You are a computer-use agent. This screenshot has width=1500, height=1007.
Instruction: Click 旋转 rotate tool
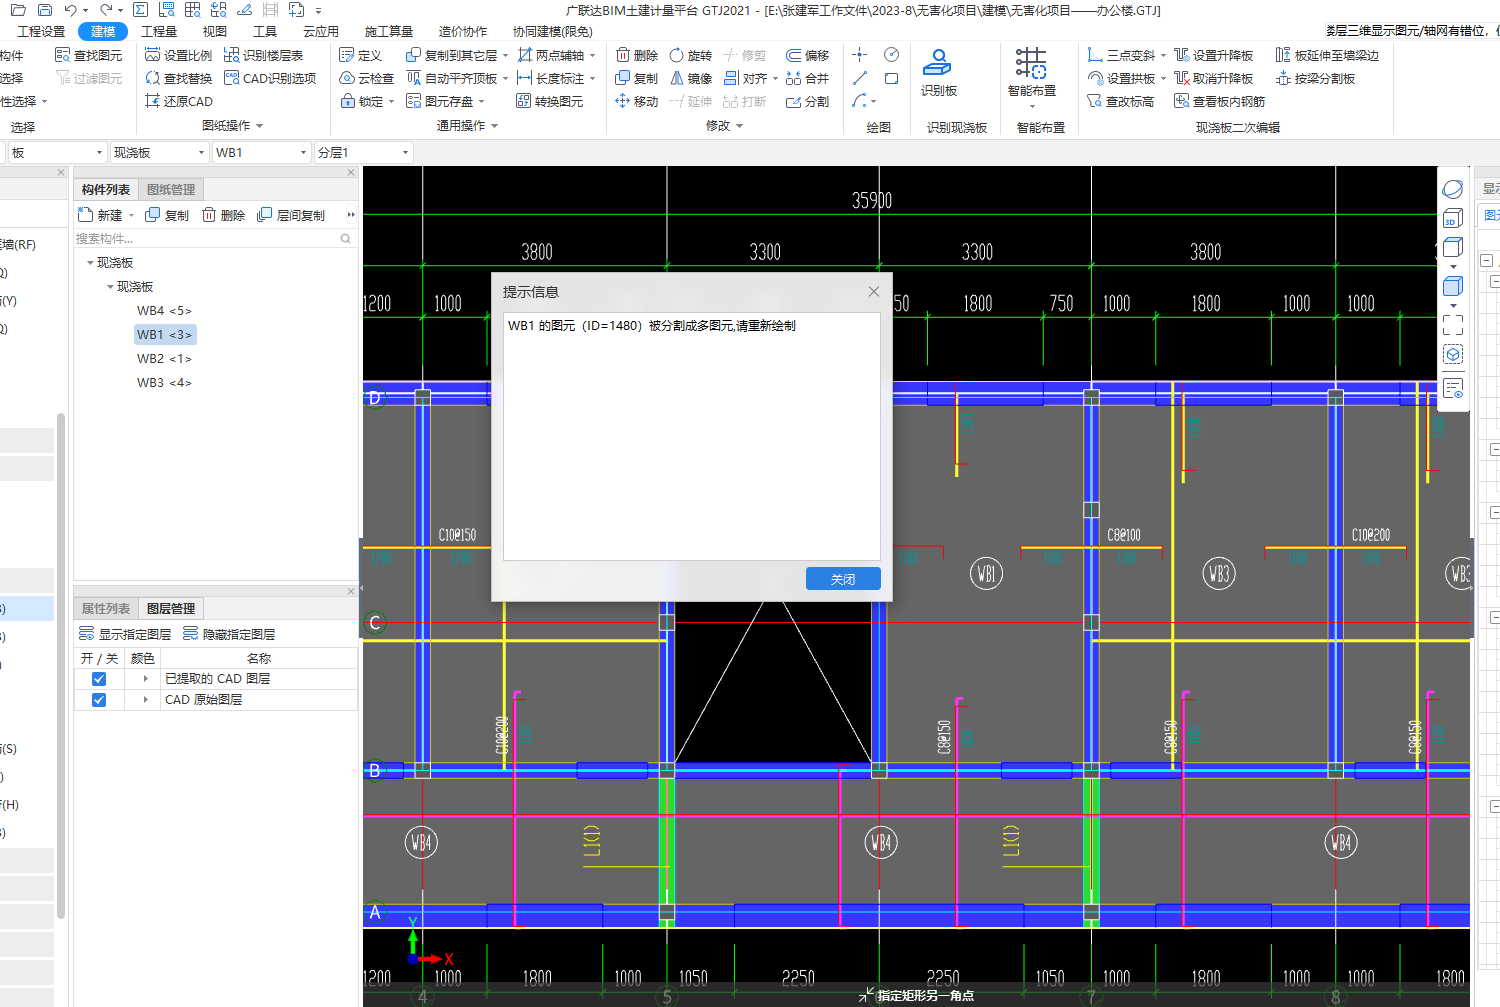691,55
